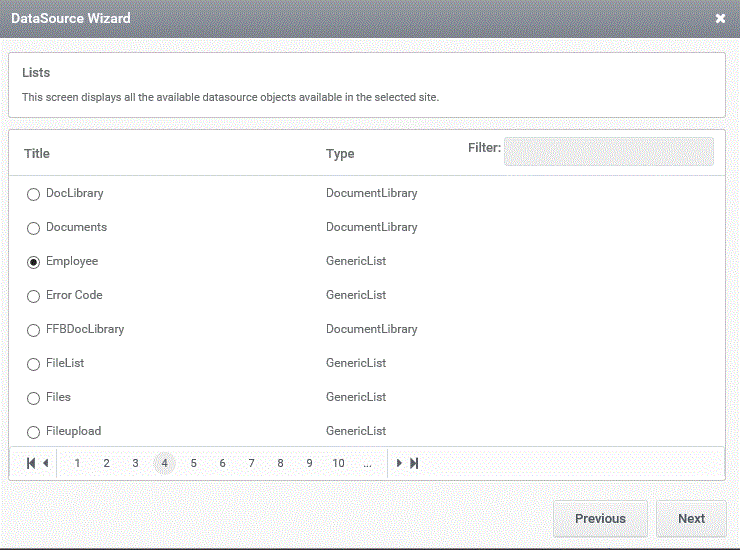
Task: Close the DataSource Wizard dialog
Action: pyautogui.click(x=720, y=18)
